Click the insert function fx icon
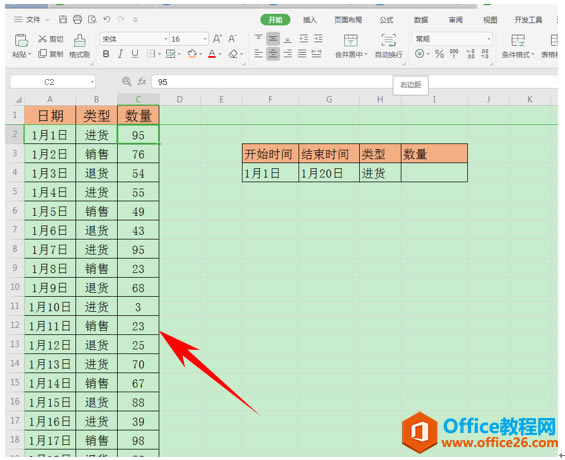565x460 pixels. click(x=142, y=82)
